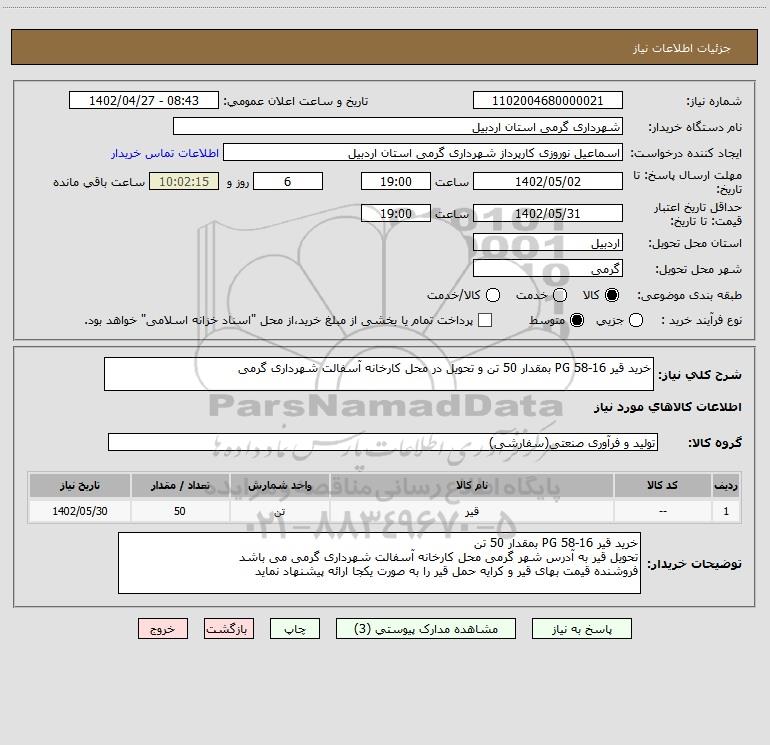Choose the جزیی purchase type radio

(636, 321)
